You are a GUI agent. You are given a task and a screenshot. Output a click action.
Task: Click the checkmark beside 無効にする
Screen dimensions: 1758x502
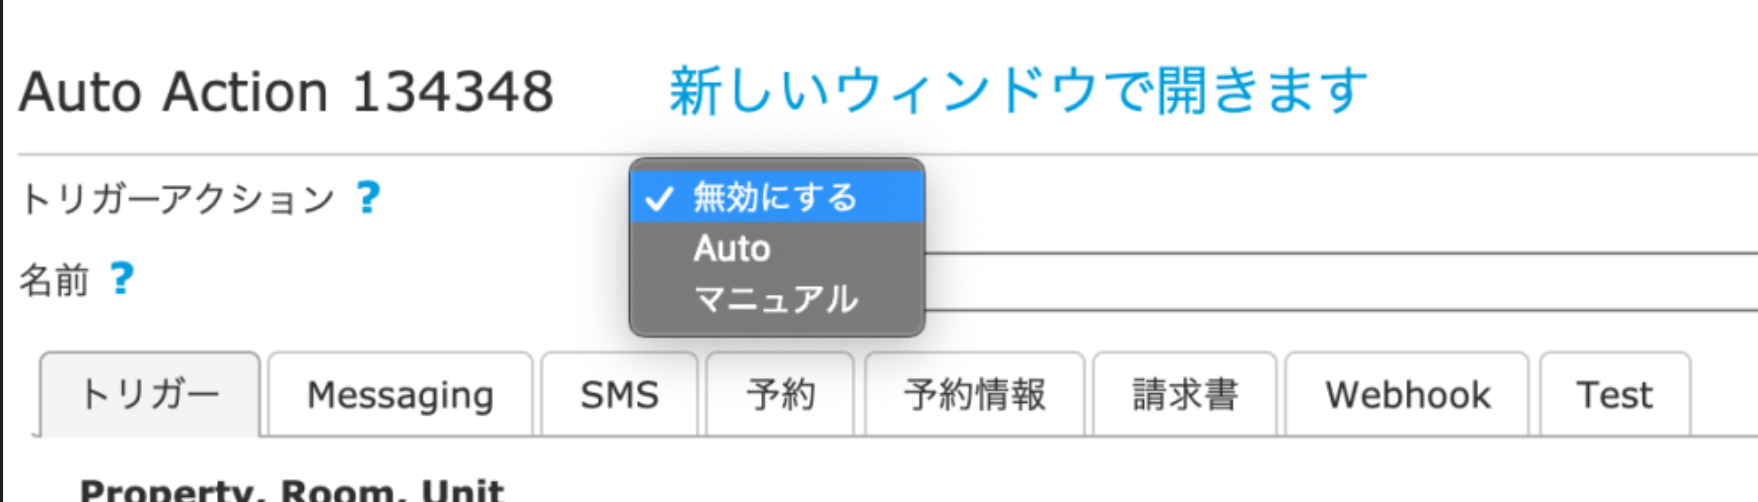click(658, 198)
